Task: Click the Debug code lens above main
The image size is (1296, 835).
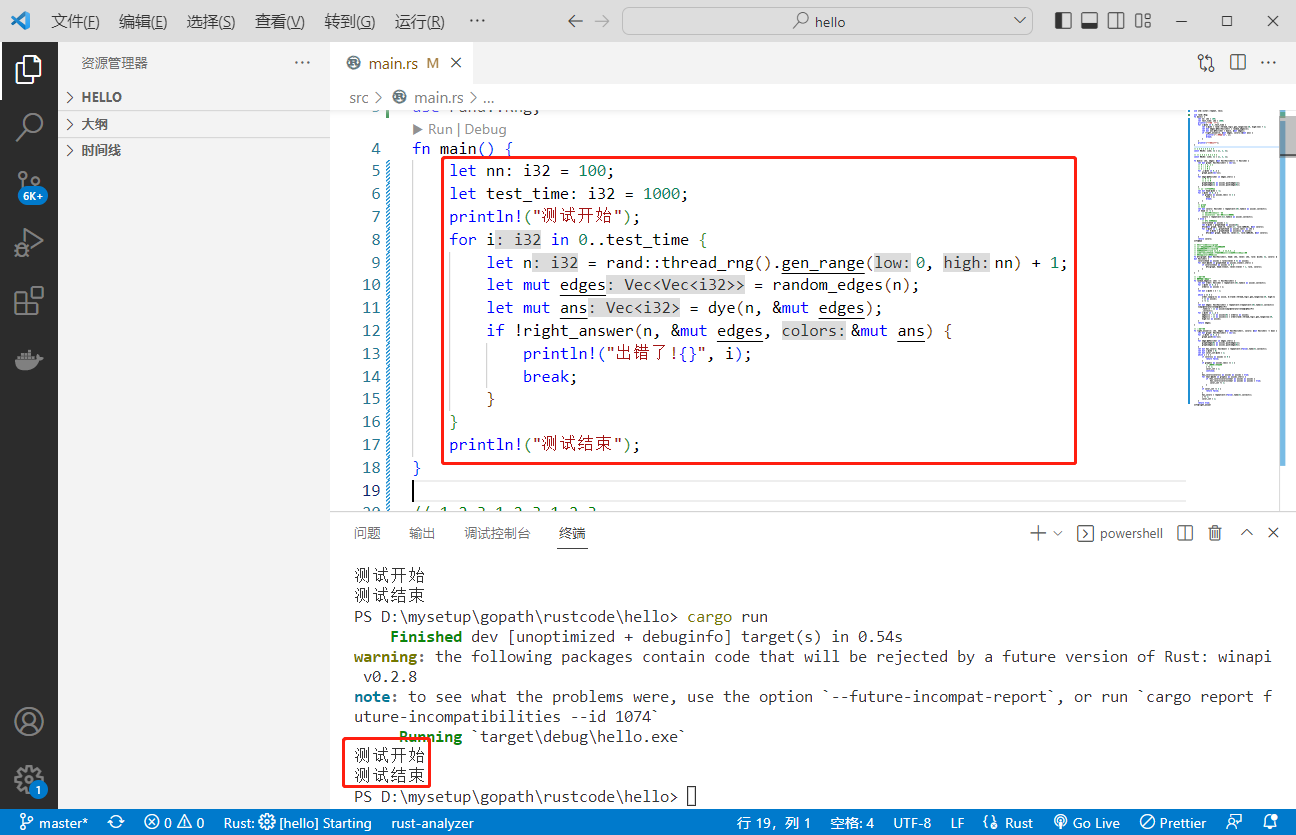Action: pos(485,129)
